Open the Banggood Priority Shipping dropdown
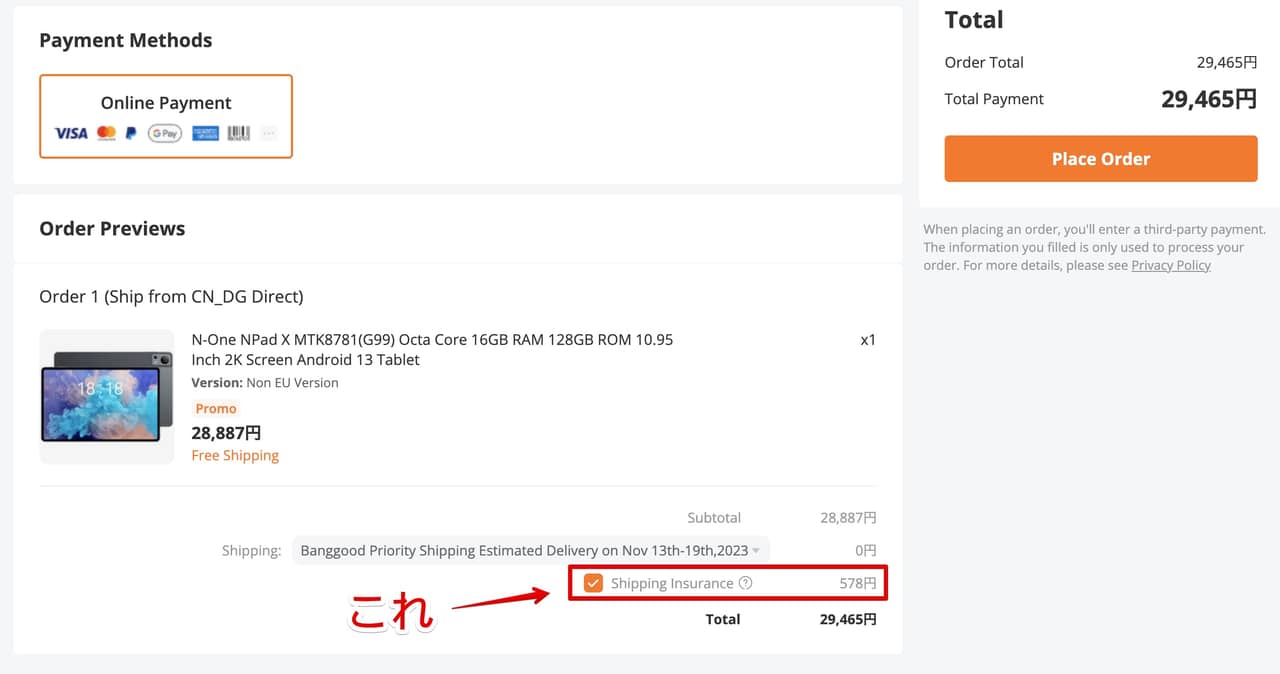Viewport: 1280px width, 674px height. coord(524,550)
